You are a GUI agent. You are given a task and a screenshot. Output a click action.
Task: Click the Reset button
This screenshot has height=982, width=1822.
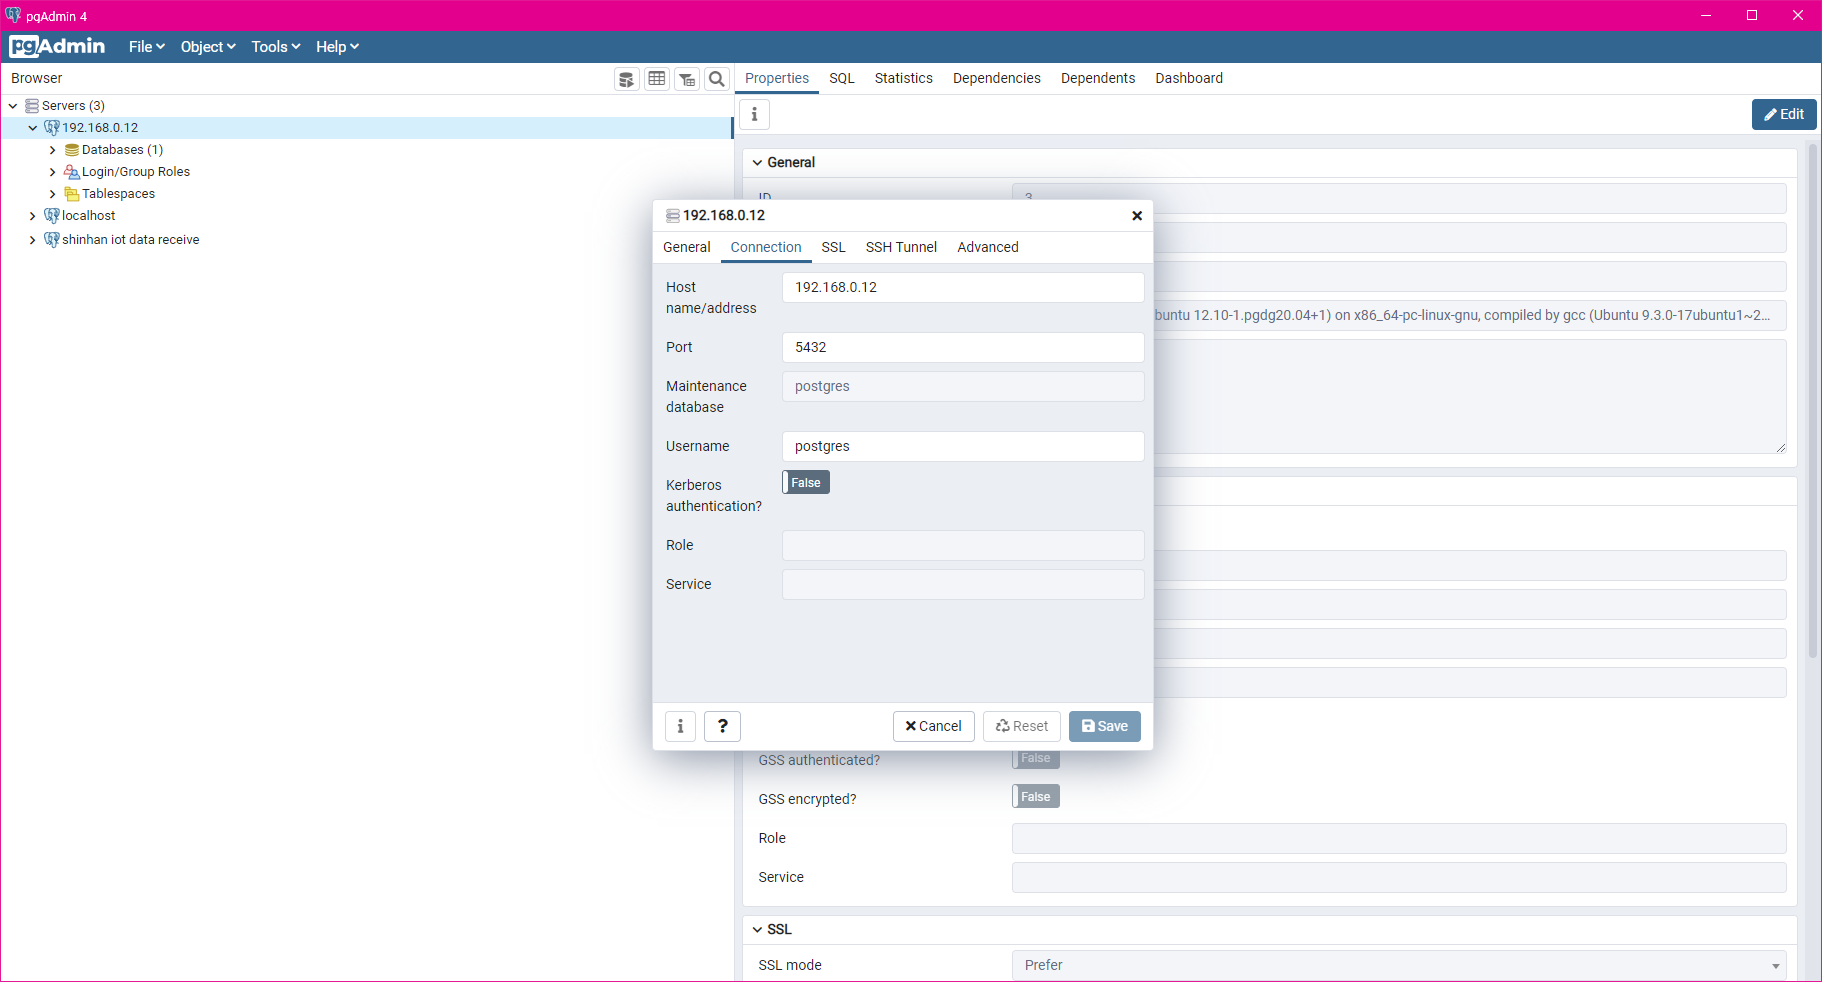[1022, 726]
